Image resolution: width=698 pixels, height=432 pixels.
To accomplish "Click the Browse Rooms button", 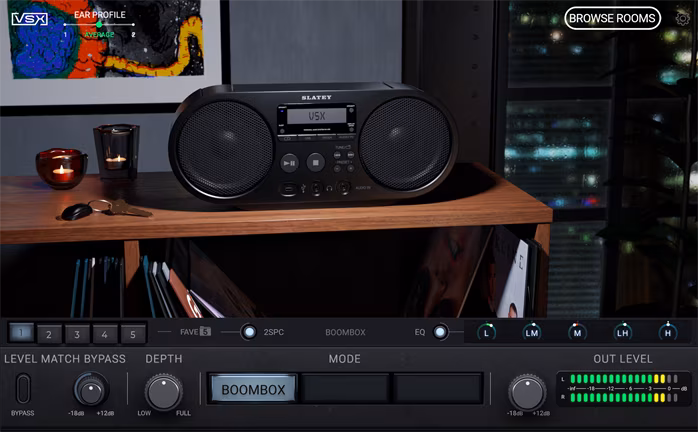I will coord(612,18).
